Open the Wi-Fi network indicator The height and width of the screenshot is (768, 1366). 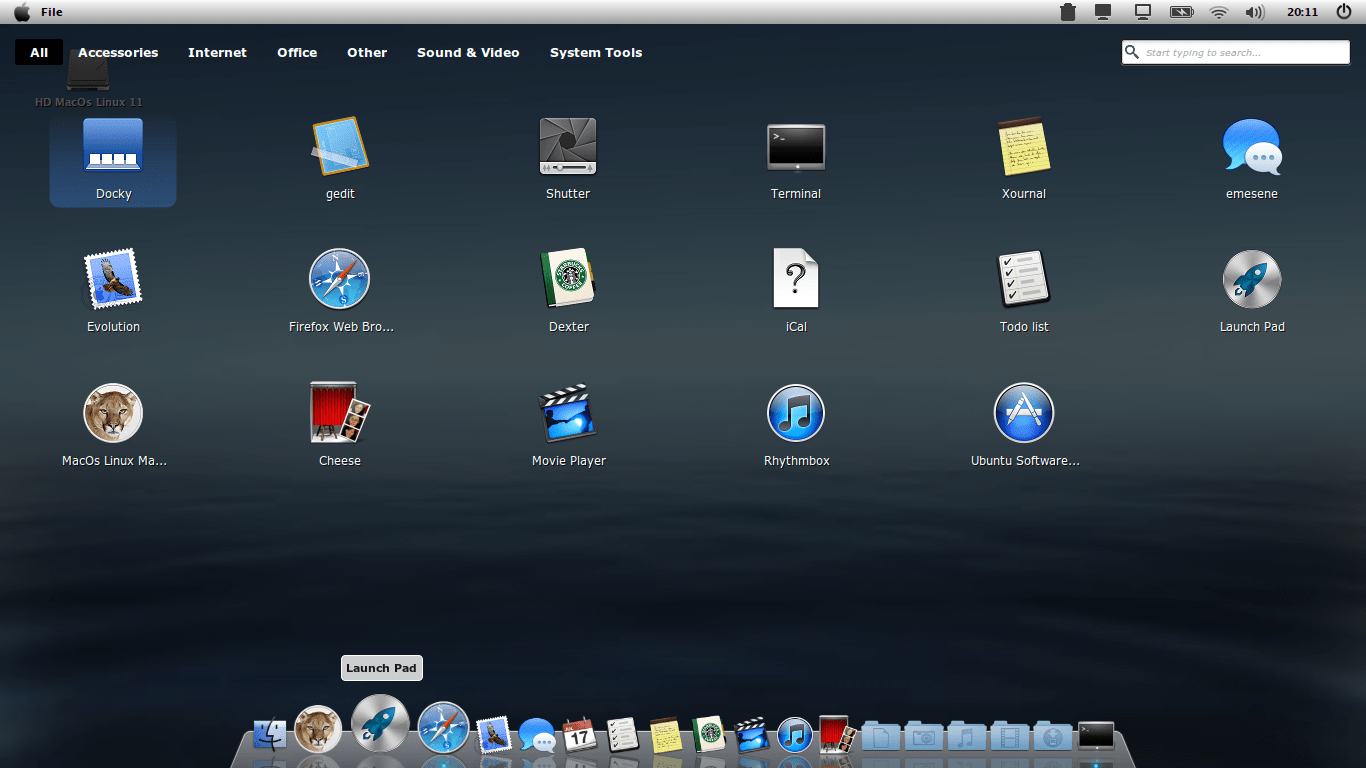[1218, 12]
